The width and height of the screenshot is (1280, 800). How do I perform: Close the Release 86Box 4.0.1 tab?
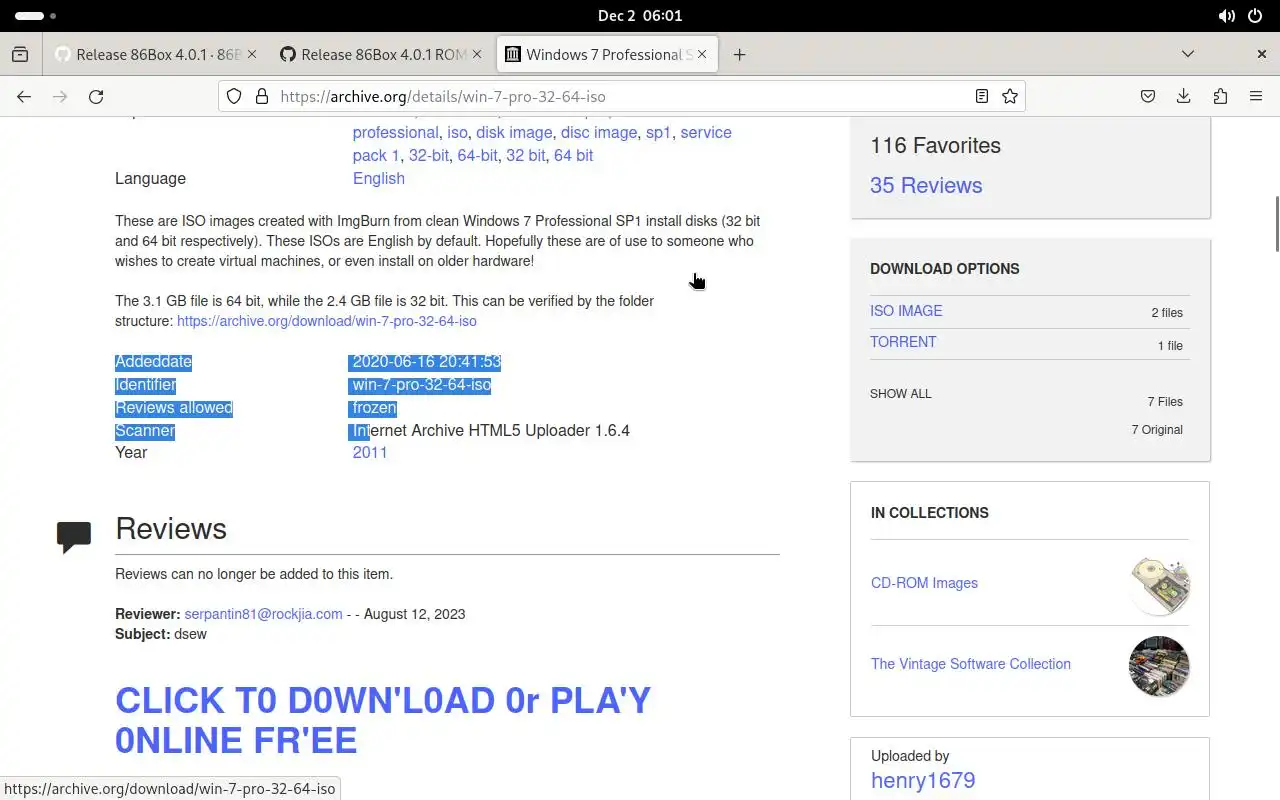(x=251, y=54)
